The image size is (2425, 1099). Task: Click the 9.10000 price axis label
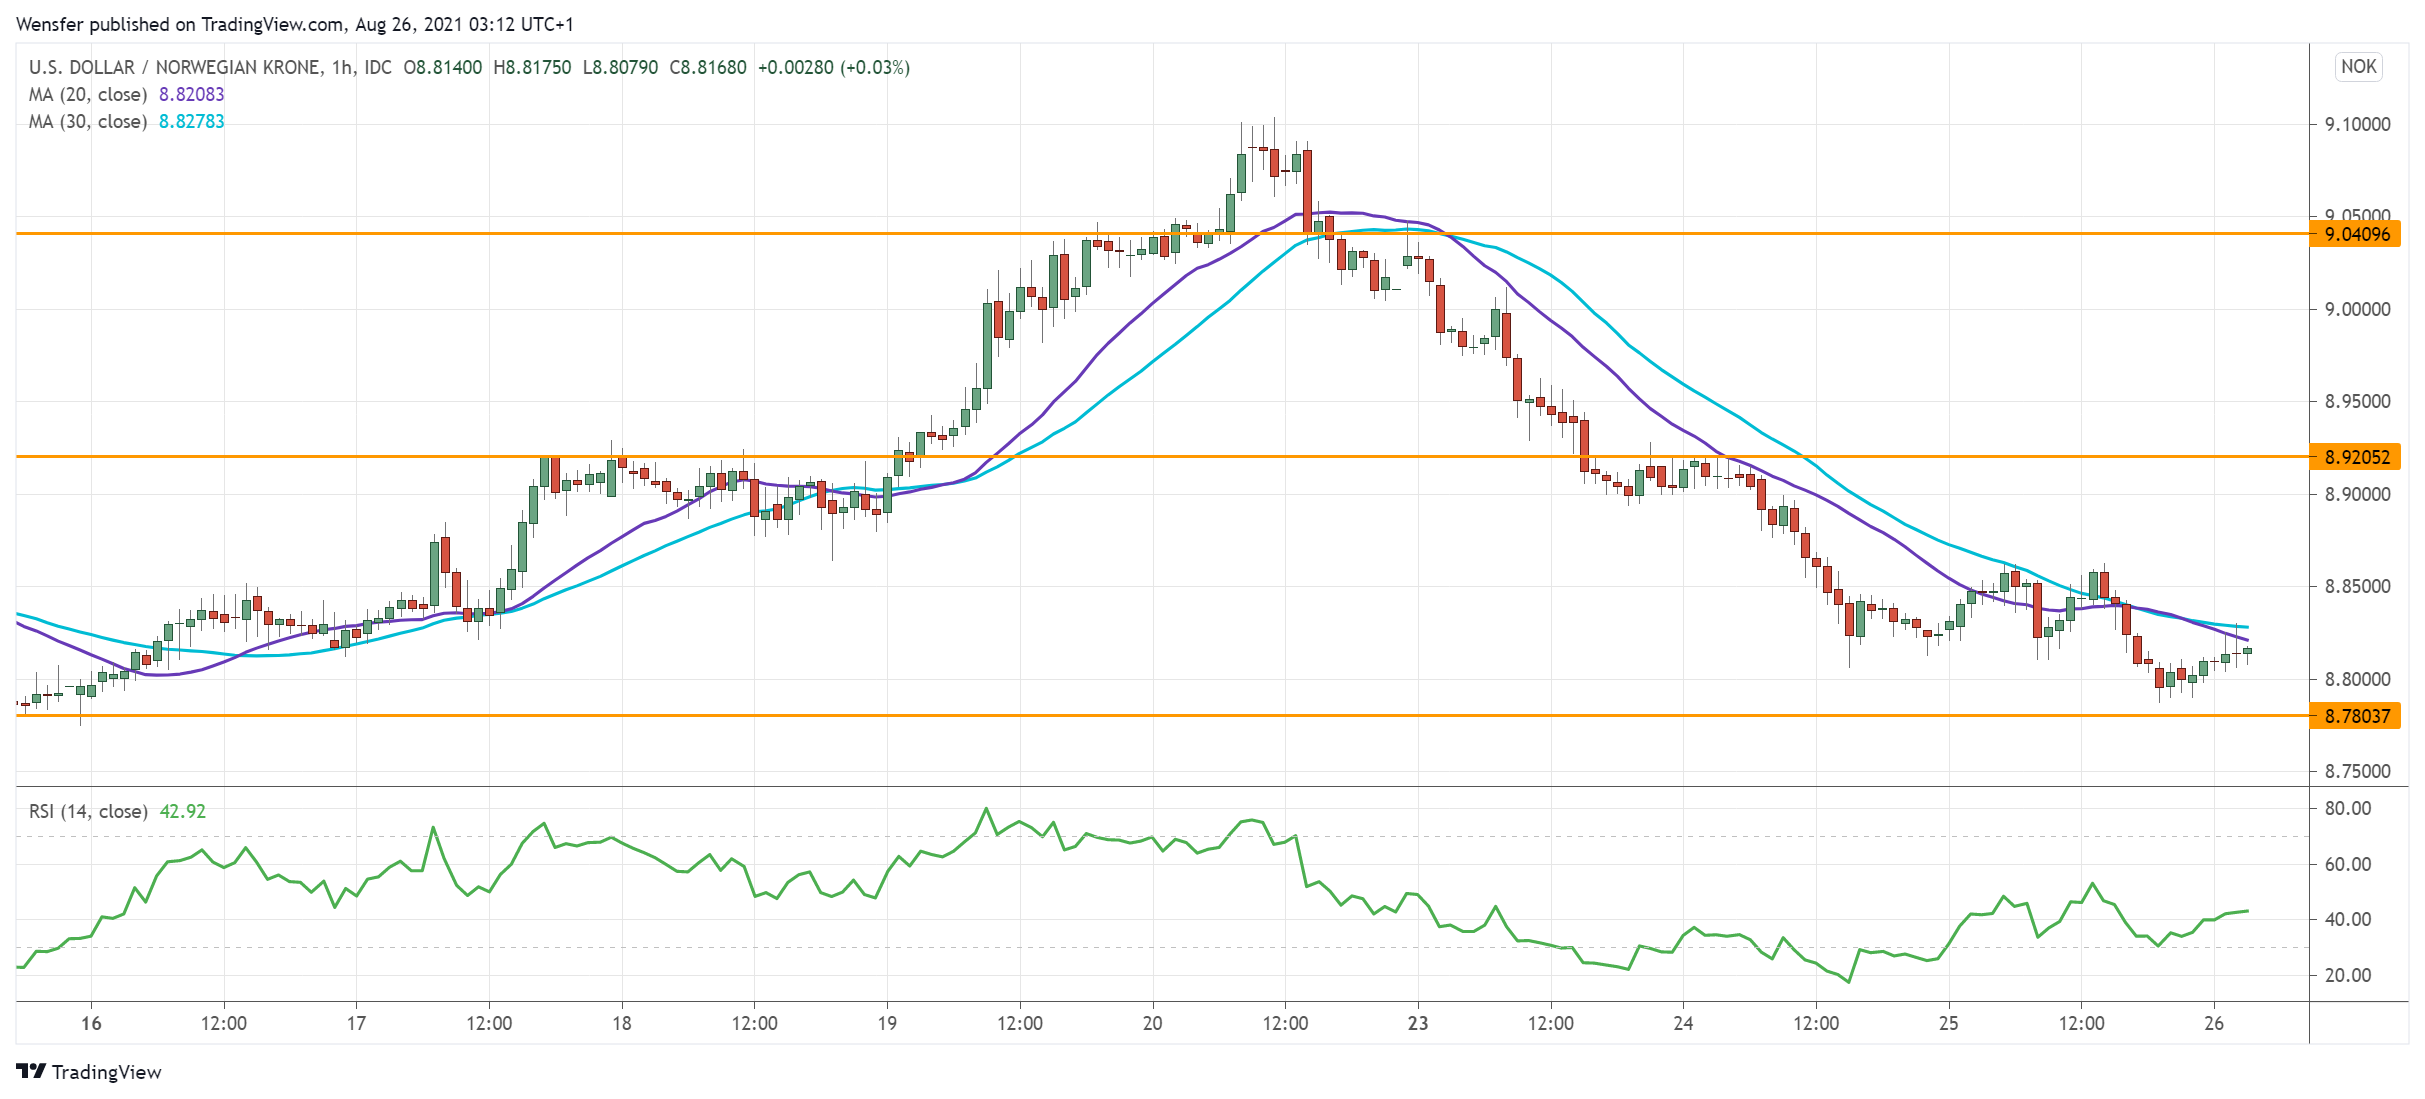pos(2357,125)
